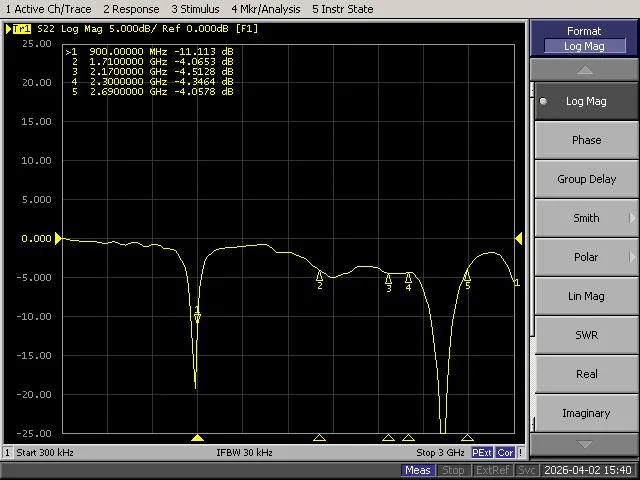Screen dimensions: 640x480
Task: Click the date and time readout
Action: [588, 470]
